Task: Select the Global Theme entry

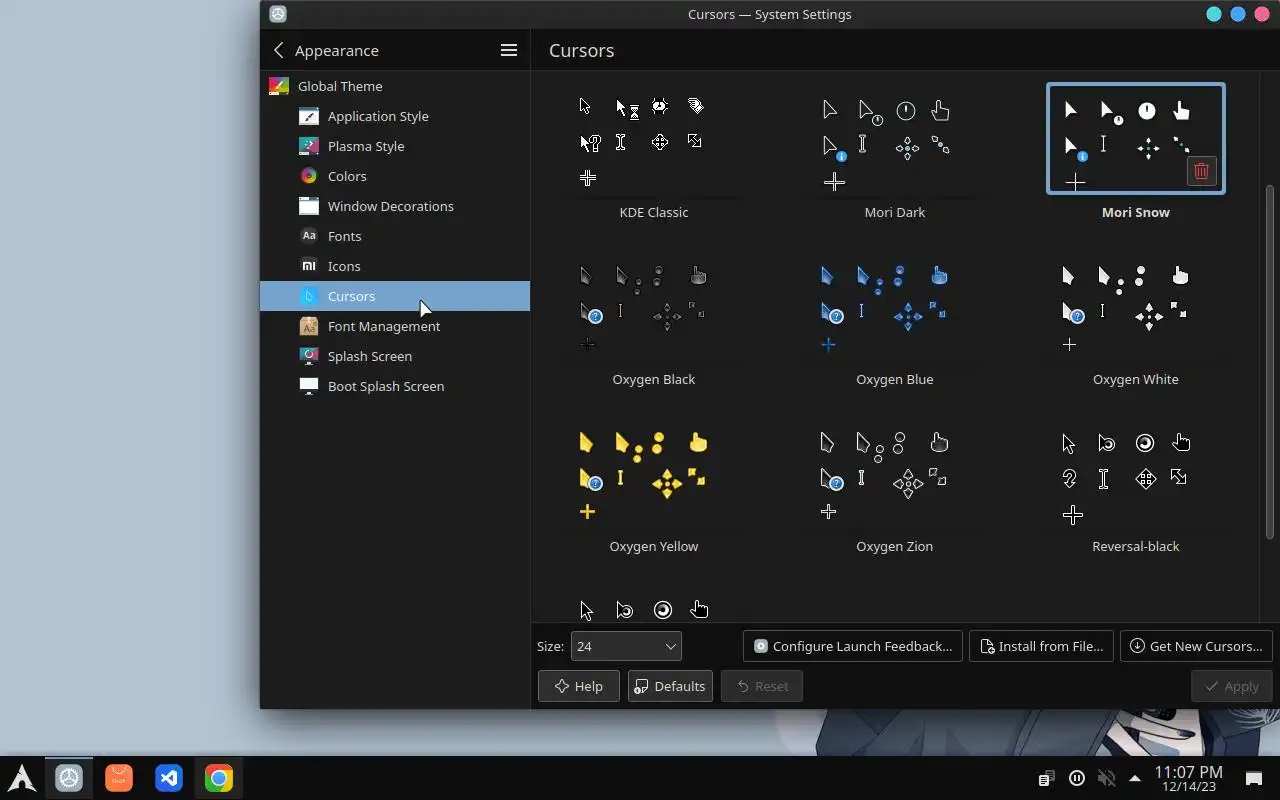Action: pyautogui.click(x=395, y=86)
